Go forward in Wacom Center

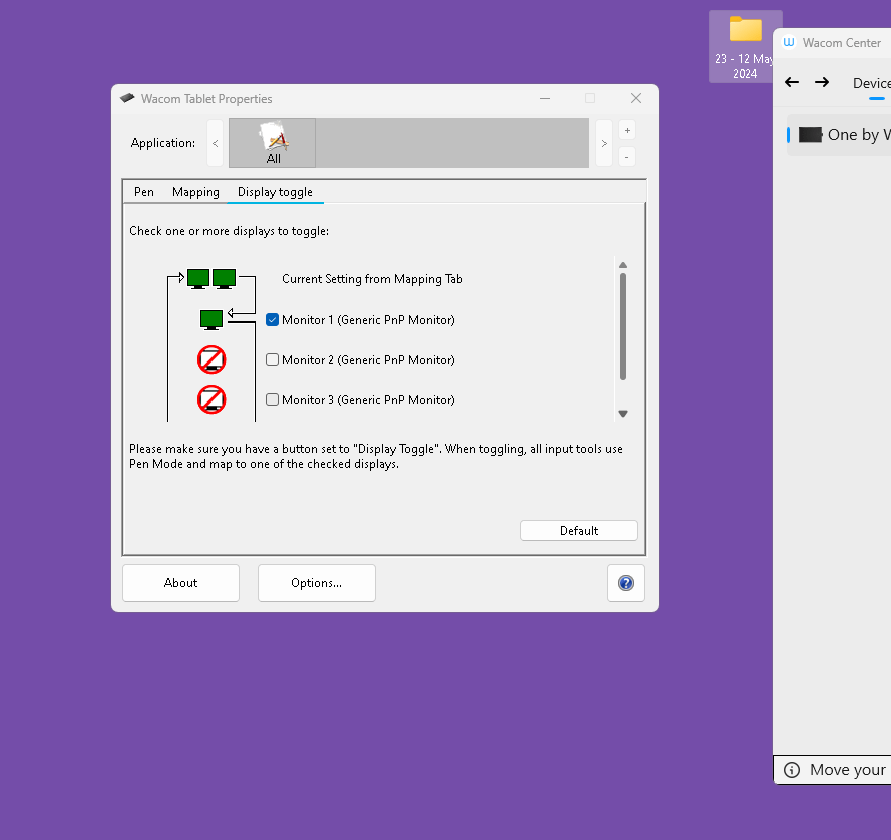[x=822, y=82]
